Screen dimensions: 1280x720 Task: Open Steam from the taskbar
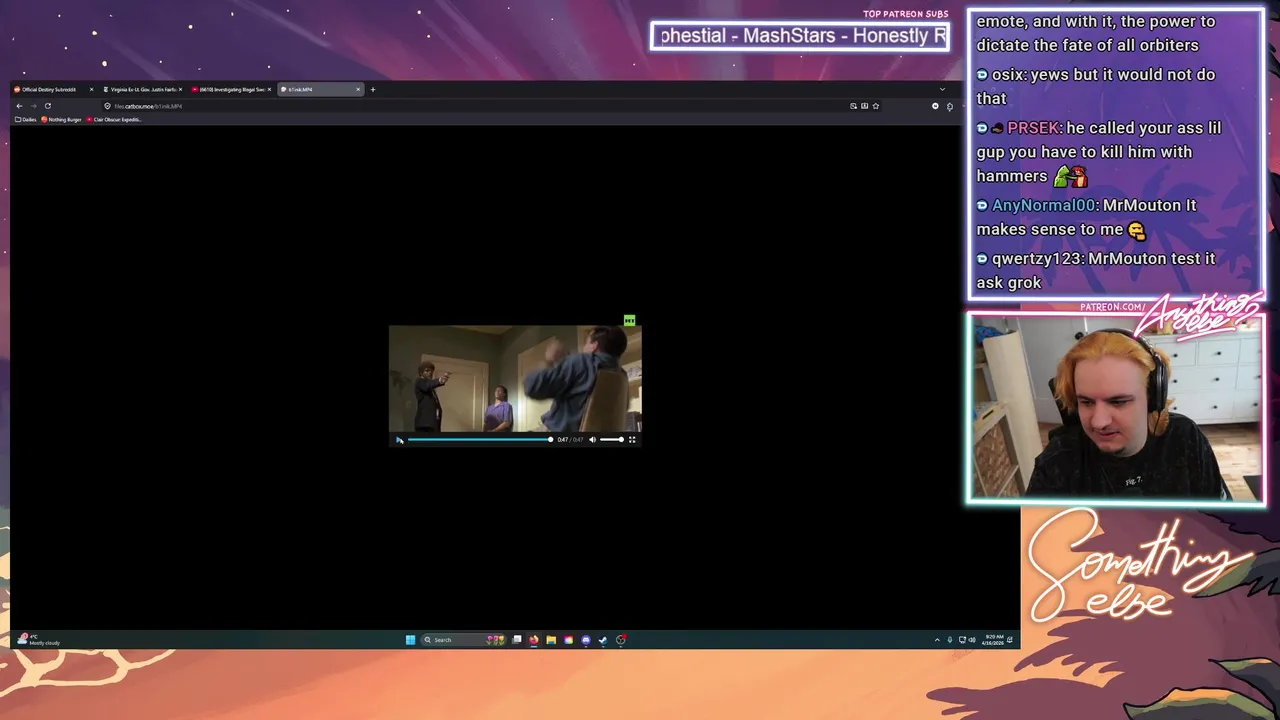[x=602, y=640]
